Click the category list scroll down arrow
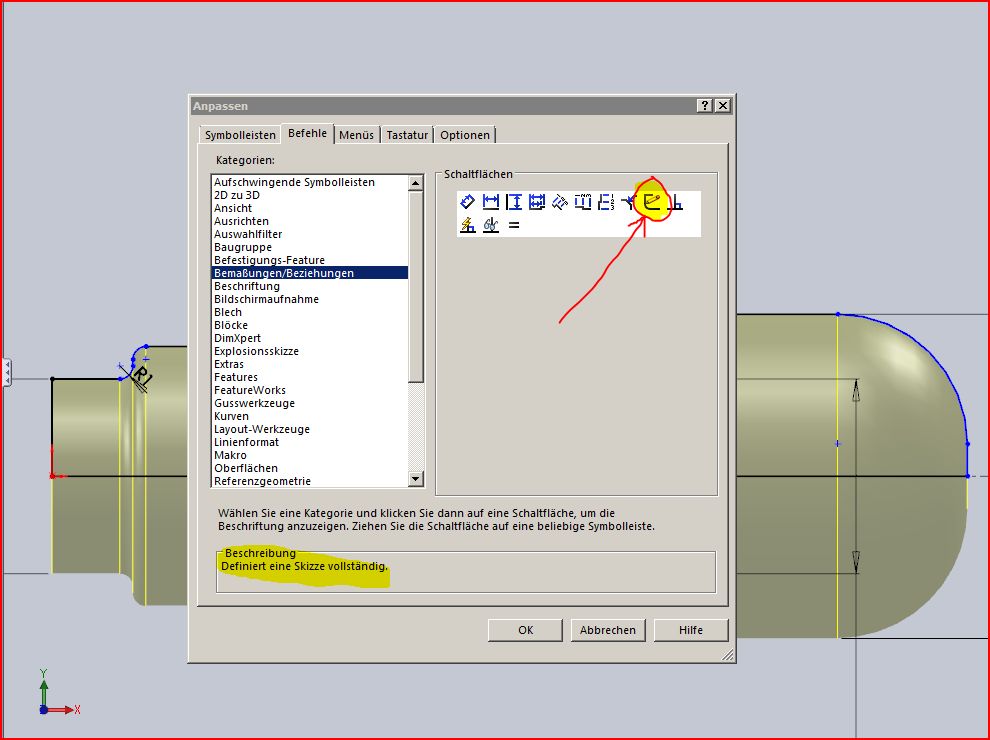 pos(415,479)
